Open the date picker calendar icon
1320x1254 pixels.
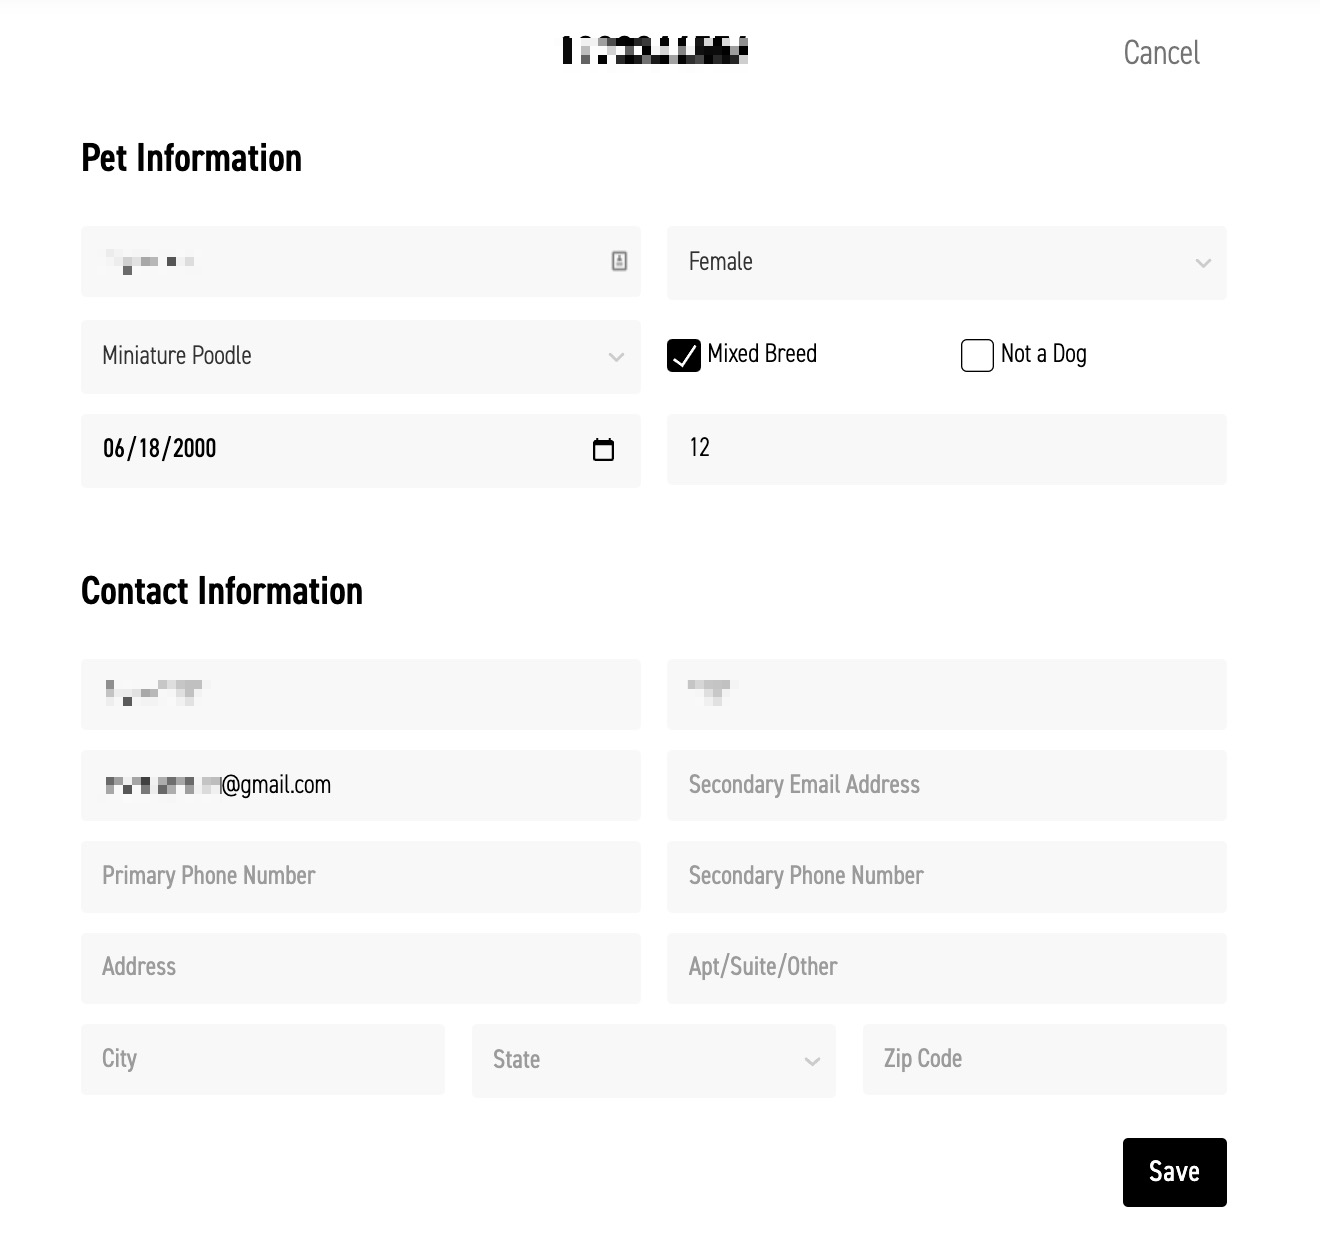pyautogui.click(x=603, y=450)
